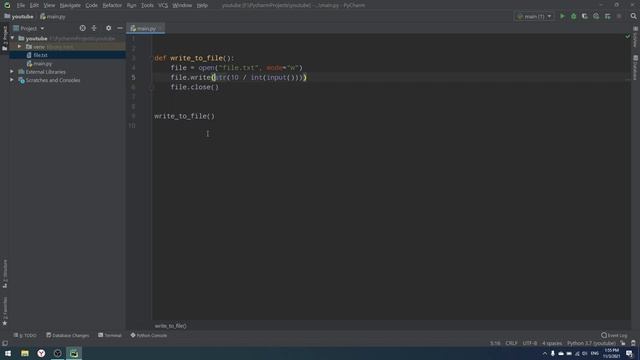Click the Profile run icon in top toolbar
The width and height of the screenshot is (640, 360).
pos(596,16)
